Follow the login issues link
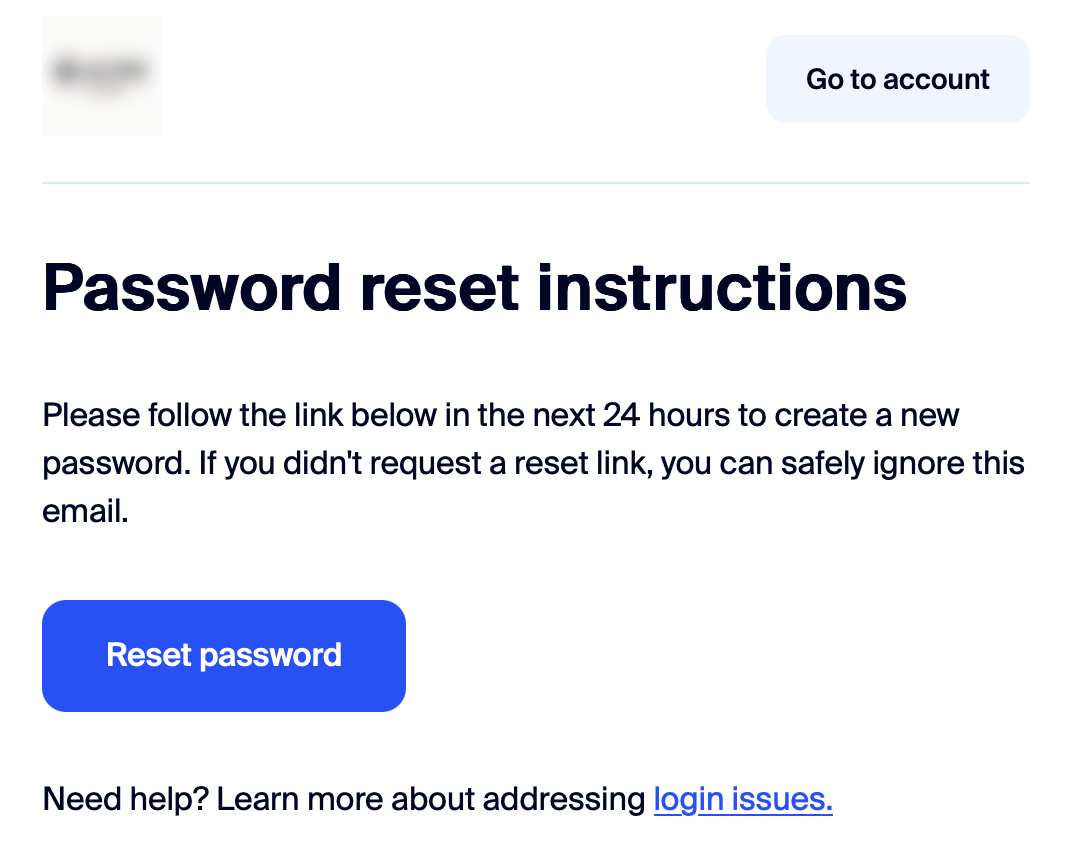 pos(743,799)
